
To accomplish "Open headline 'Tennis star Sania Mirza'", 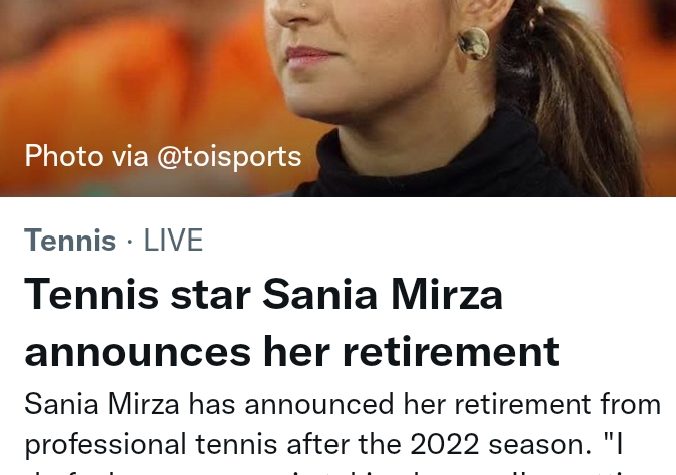I will [263, 294].
